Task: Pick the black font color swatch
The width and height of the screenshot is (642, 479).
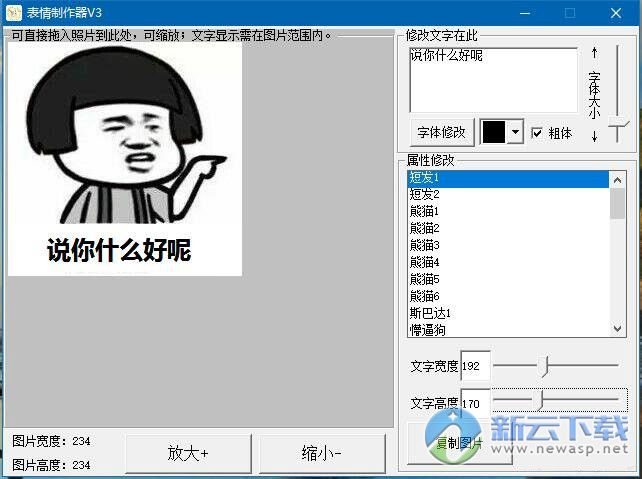Action: (494, 132)
